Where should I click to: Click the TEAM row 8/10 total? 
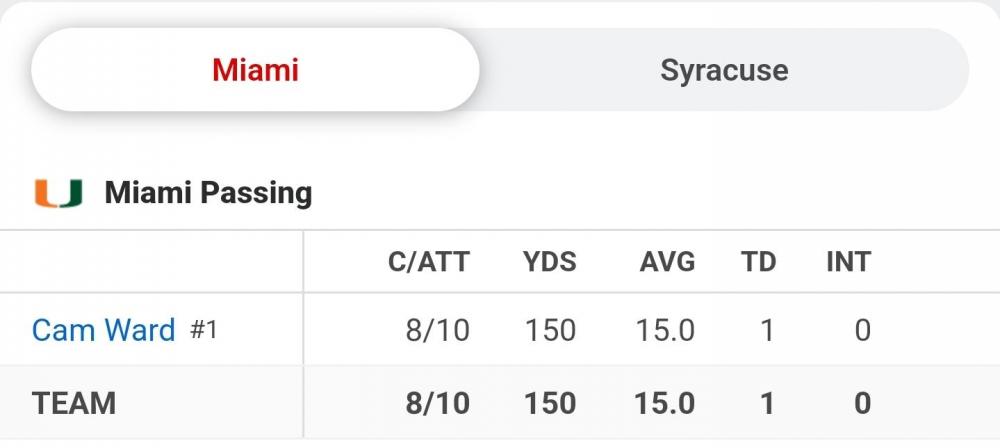tap(437, 403)
